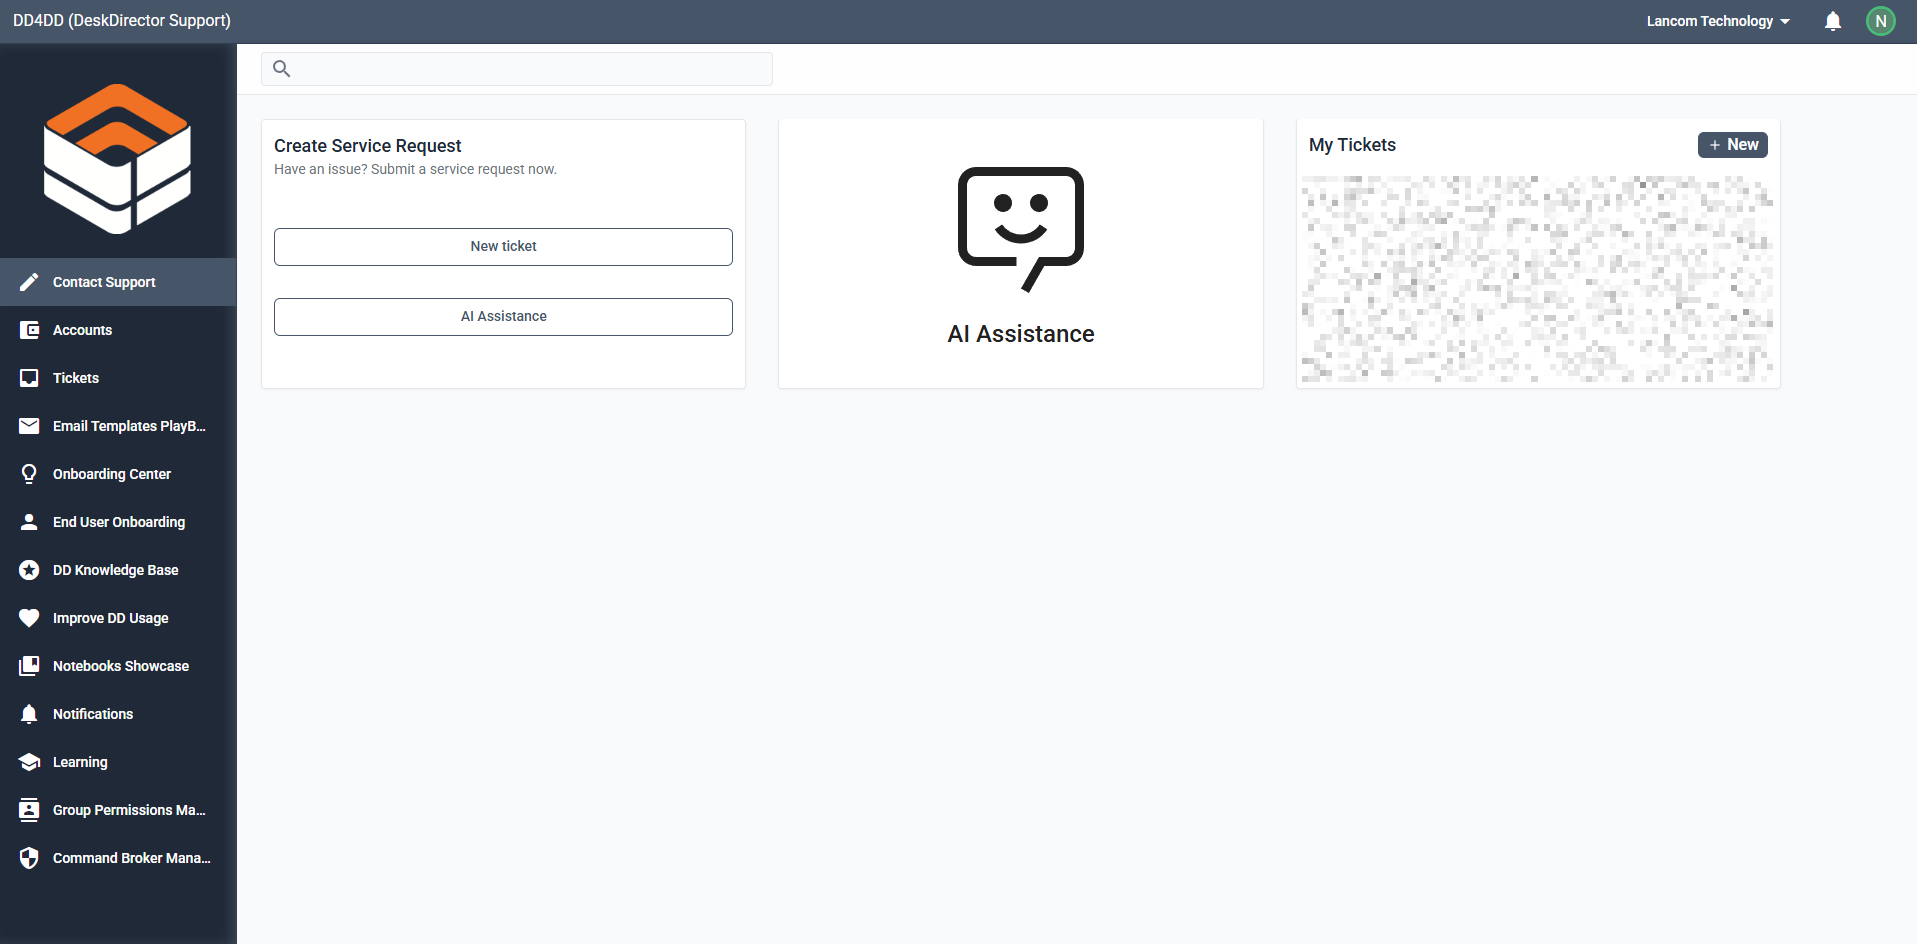Open the user profile avatar N
Screen dimensions: 1917x944
[x=1881, y=21]
